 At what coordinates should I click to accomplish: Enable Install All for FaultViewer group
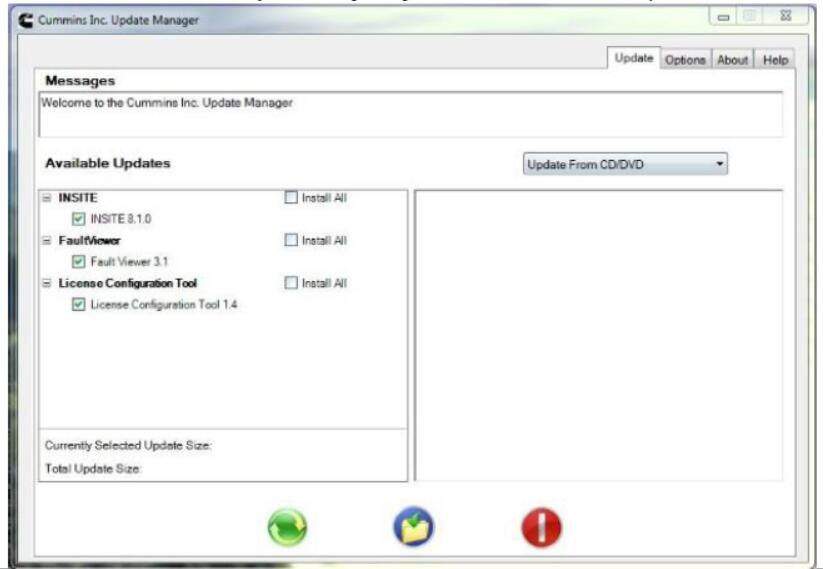(291, 240)
